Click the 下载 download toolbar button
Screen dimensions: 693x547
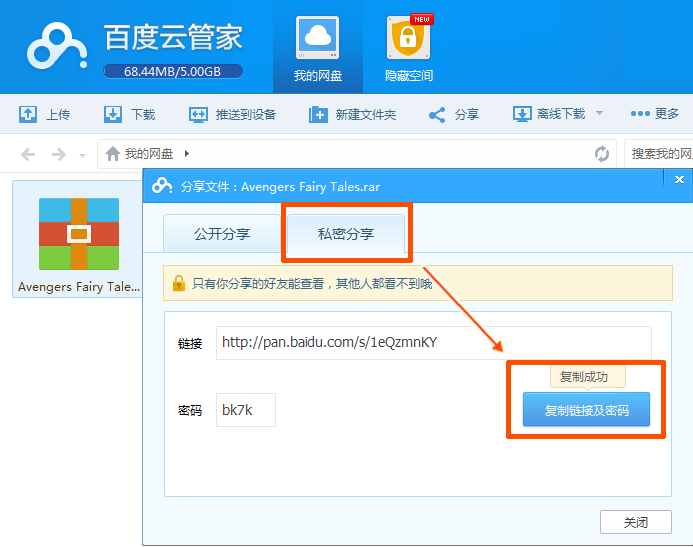pos(129,114)
